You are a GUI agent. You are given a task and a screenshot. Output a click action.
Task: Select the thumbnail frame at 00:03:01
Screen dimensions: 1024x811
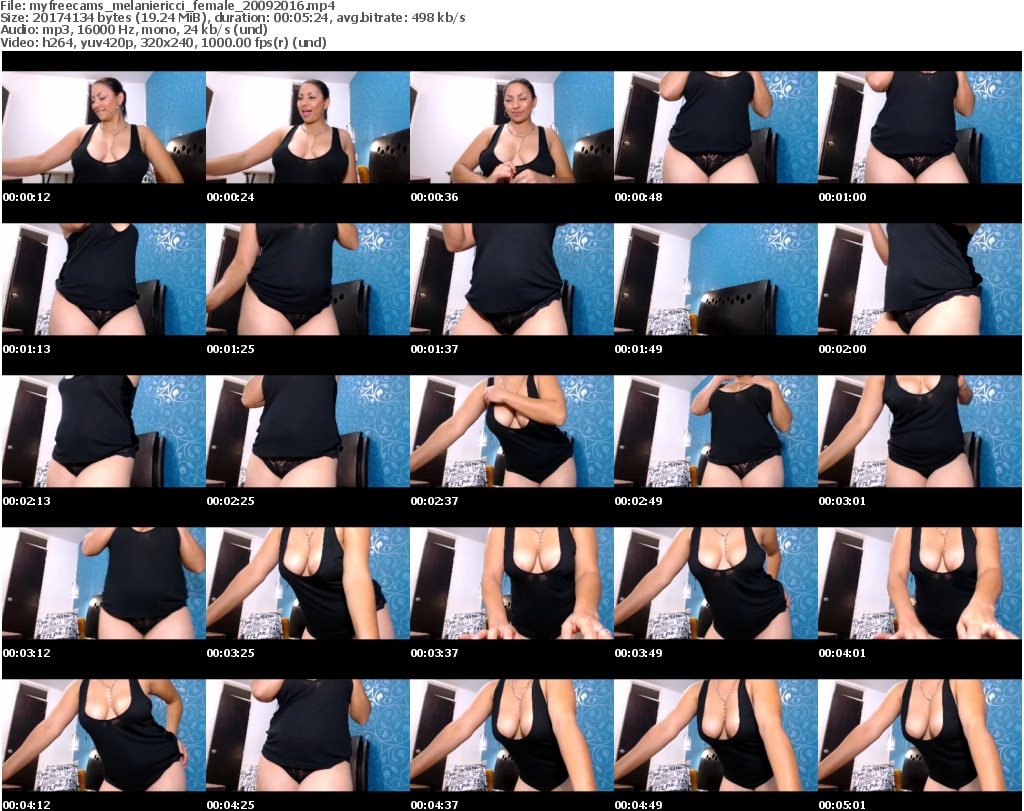[x=920, y=431]
